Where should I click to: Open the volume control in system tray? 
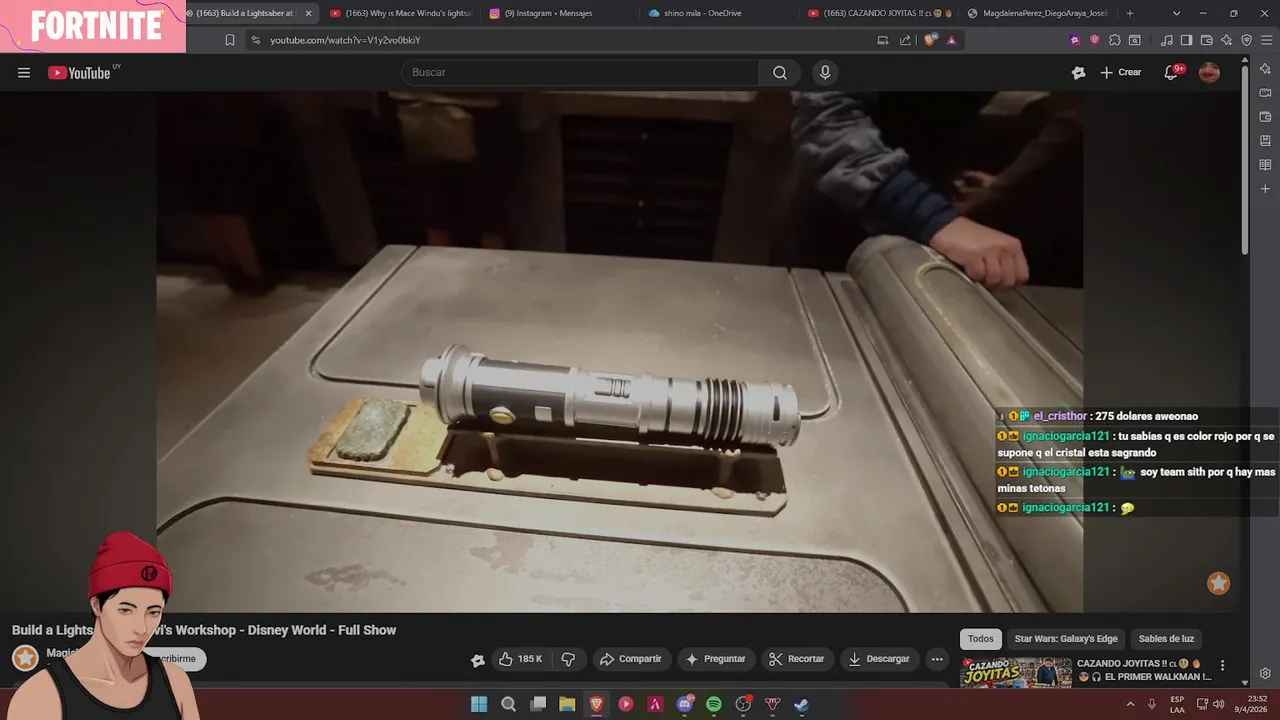pos(1219,704)
